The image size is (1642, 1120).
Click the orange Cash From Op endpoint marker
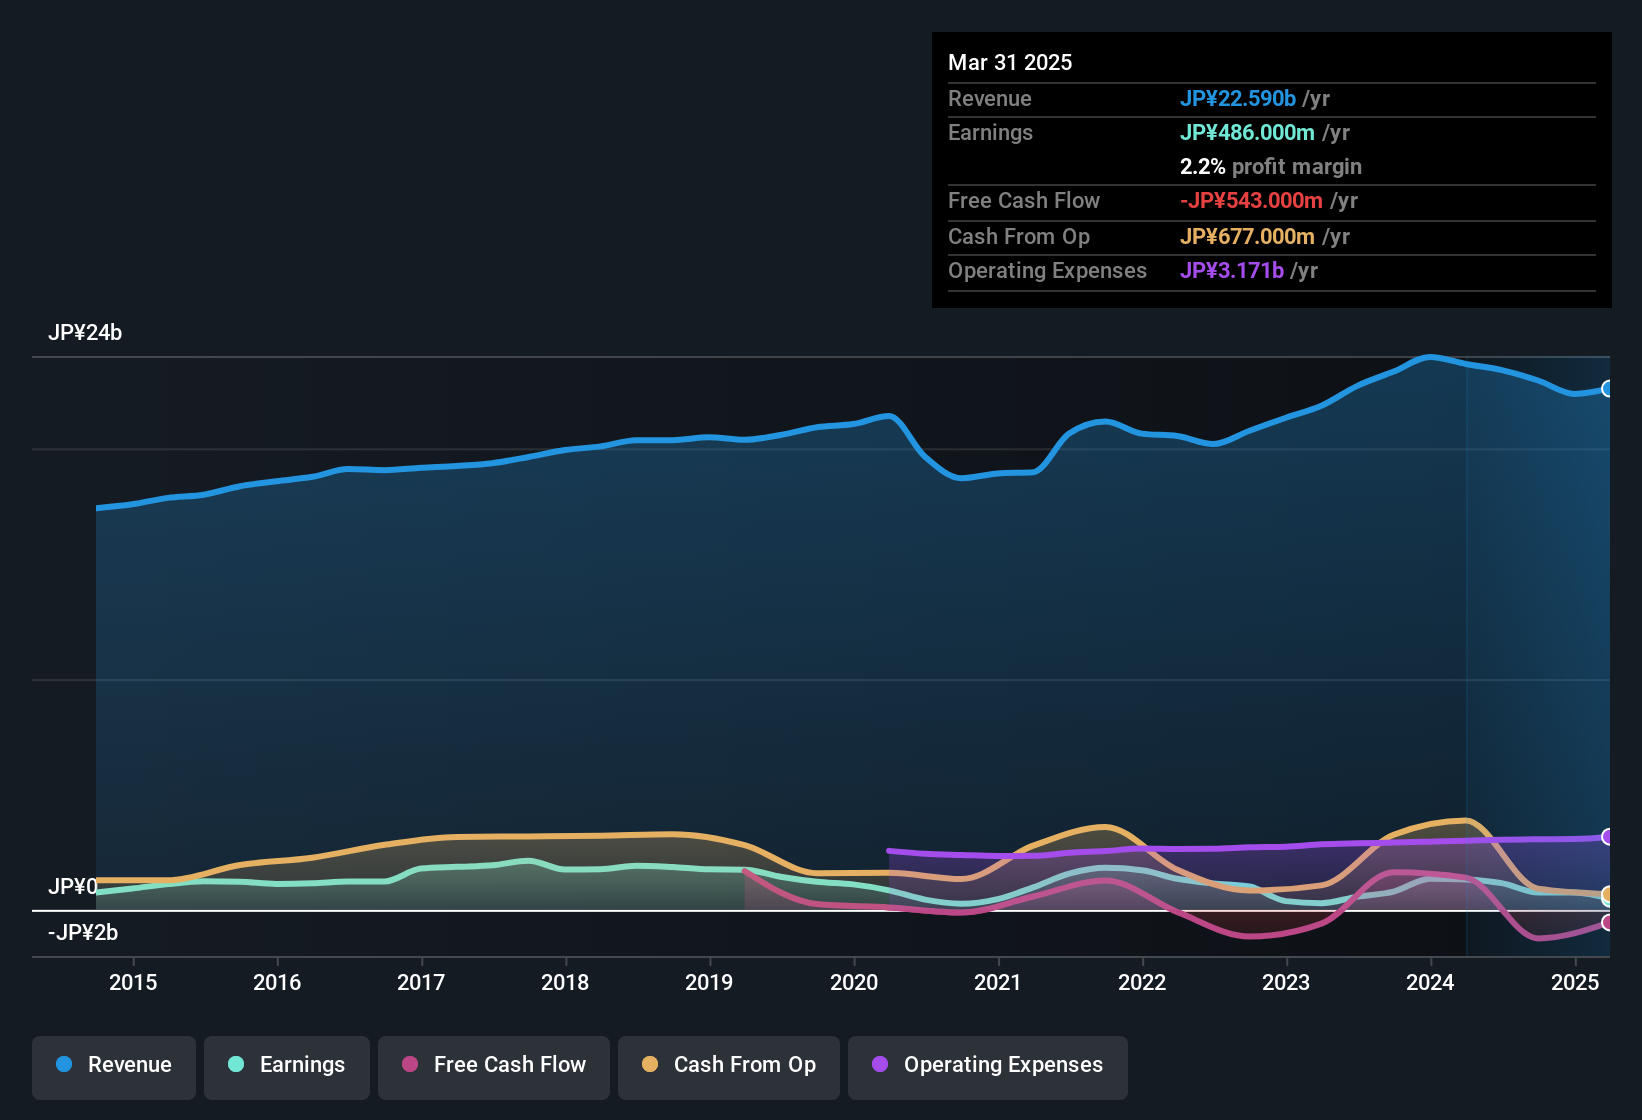click(1608, 894)
